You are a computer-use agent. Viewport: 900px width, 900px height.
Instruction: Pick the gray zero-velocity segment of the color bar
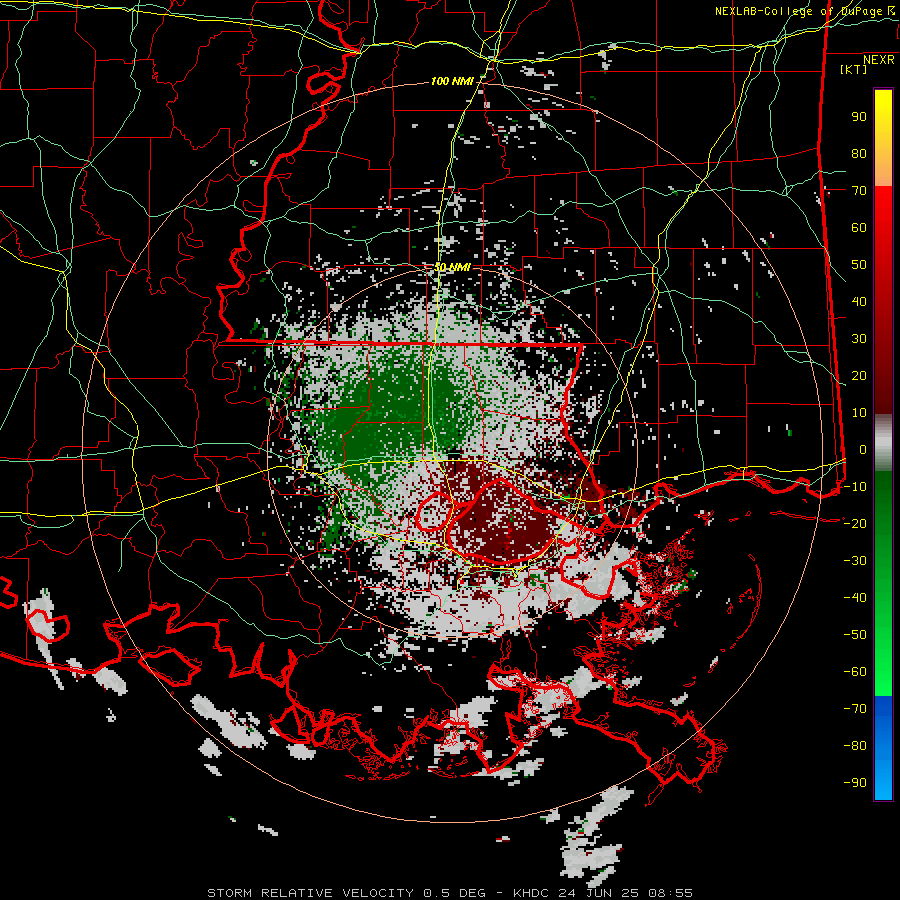tap(883, 443)
